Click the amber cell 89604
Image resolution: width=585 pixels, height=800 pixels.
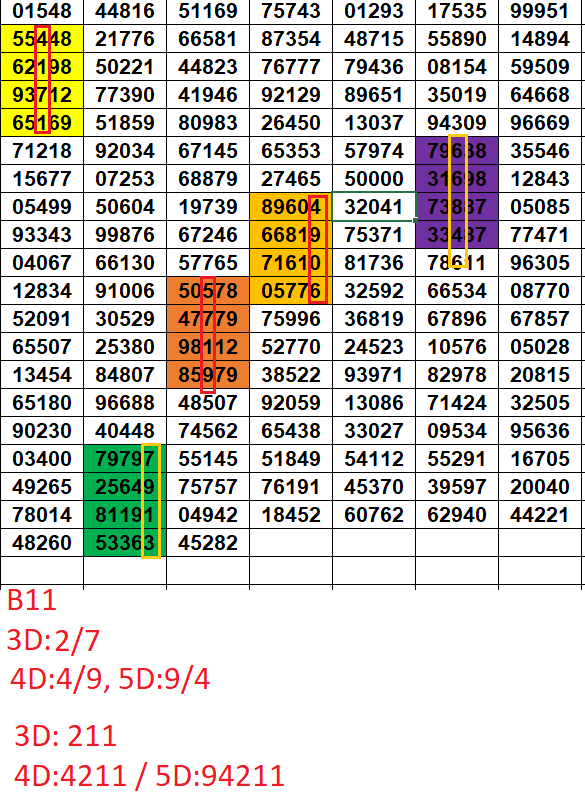291,207
